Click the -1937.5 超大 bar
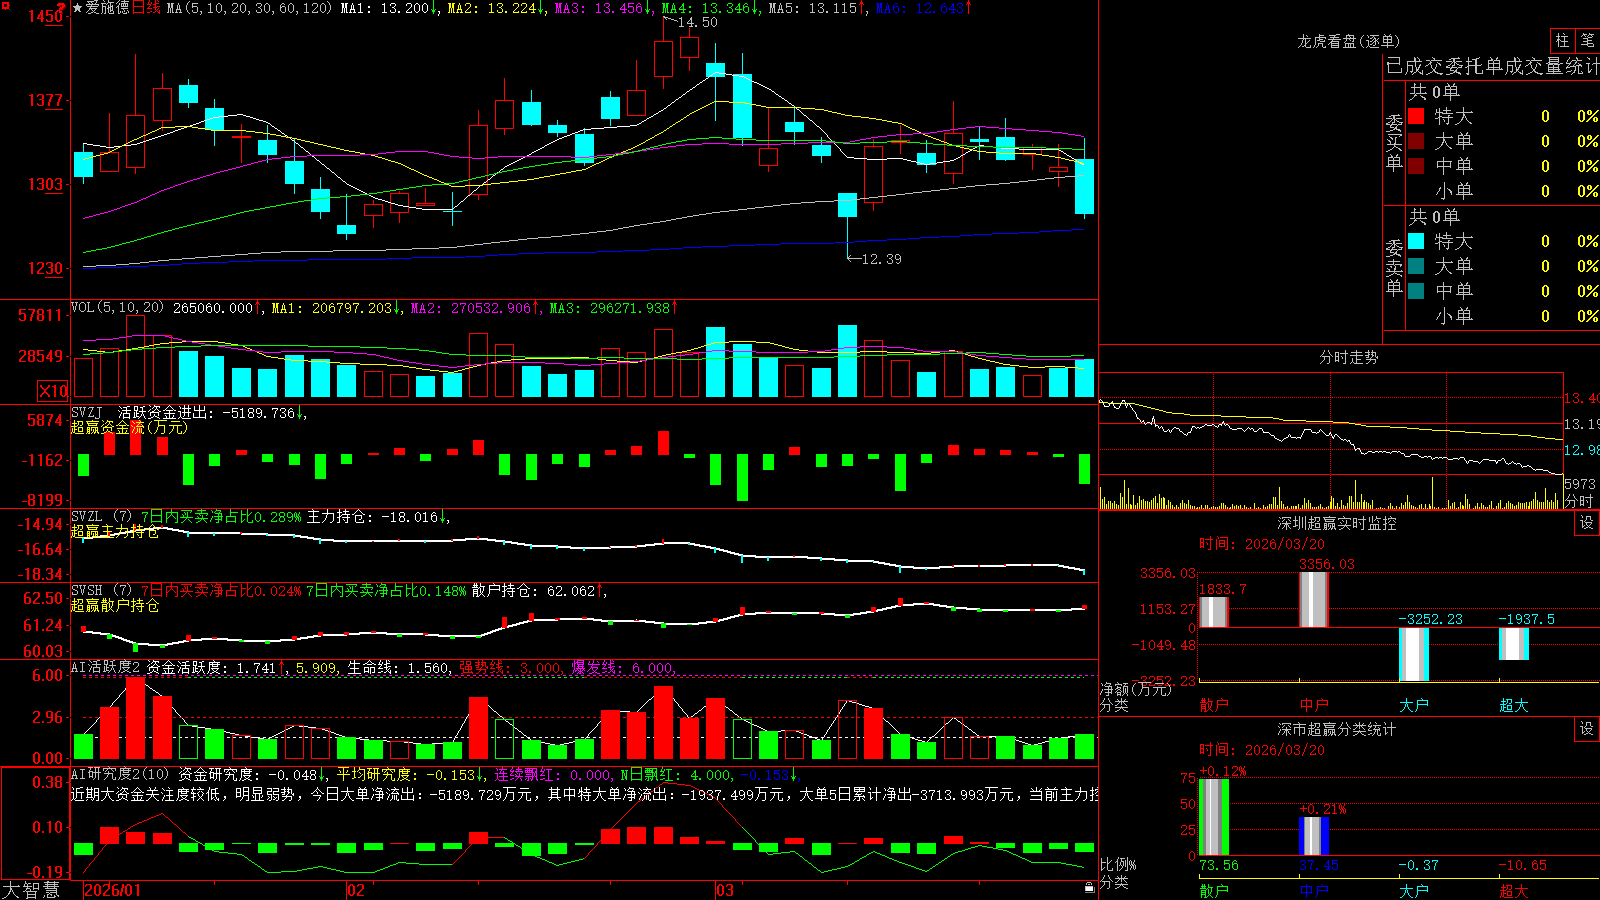This screenshot has width=1600, height=900. (x=1514, y=644)
